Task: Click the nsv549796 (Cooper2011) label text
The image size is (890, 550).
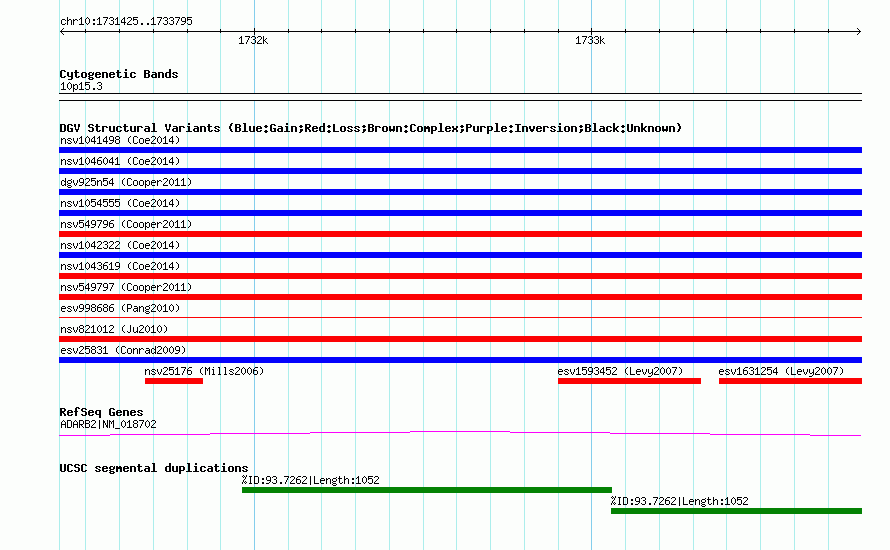Action: pos(126,224)
